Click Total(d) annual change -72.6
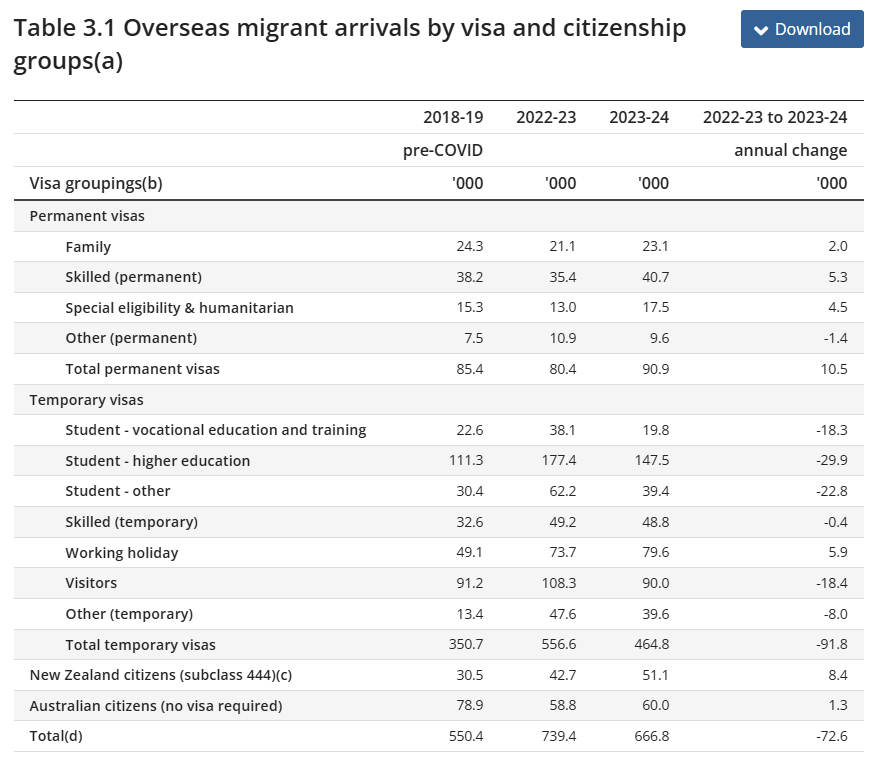Viewport: 876px width, 765px height. click(x=831, y=736)
